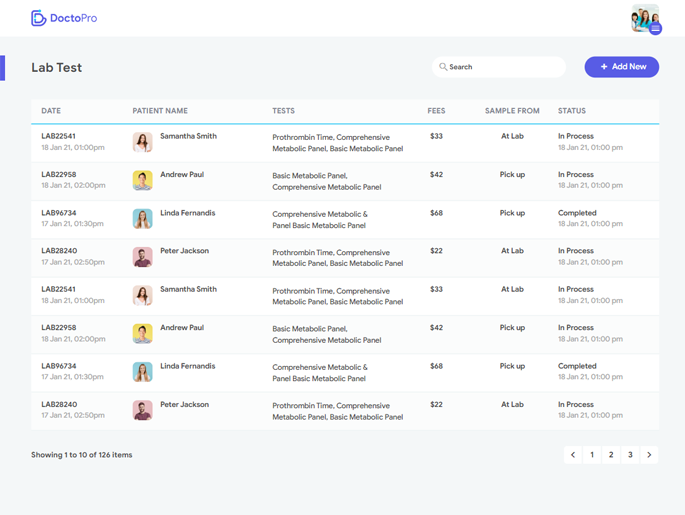Click the group profile photo in header
The image size is (685, 515).
click(645, 18)
